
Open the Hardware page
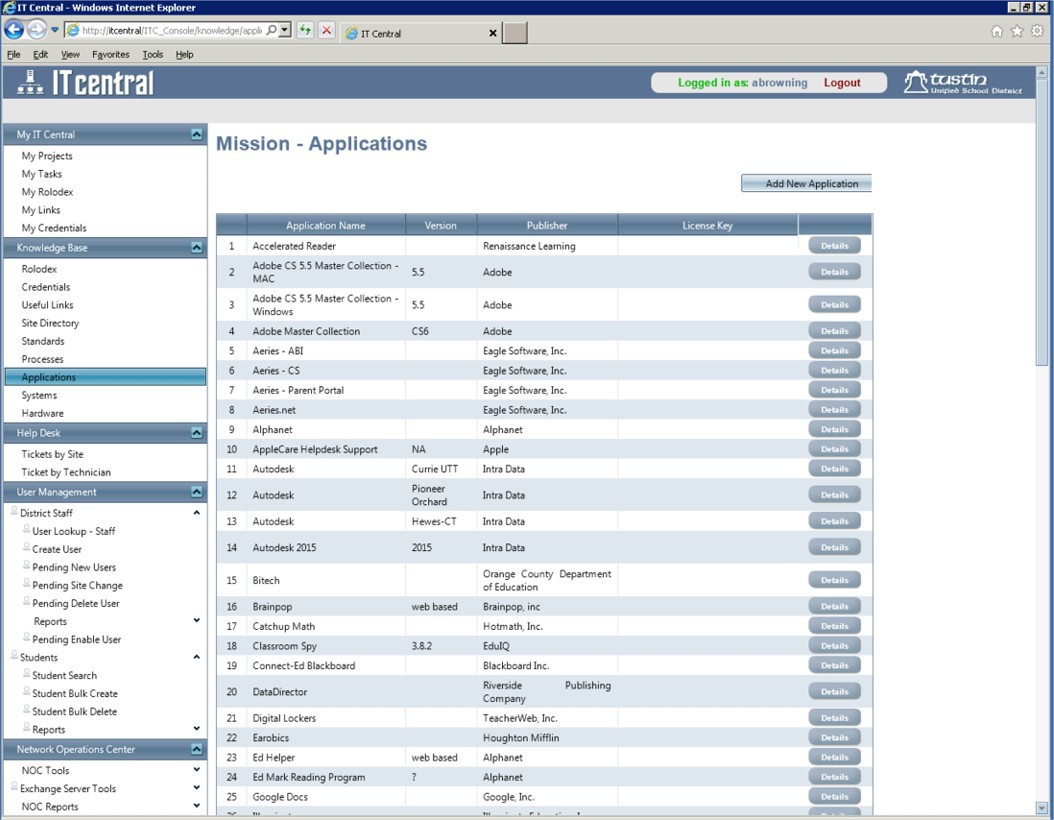point(42,413)
